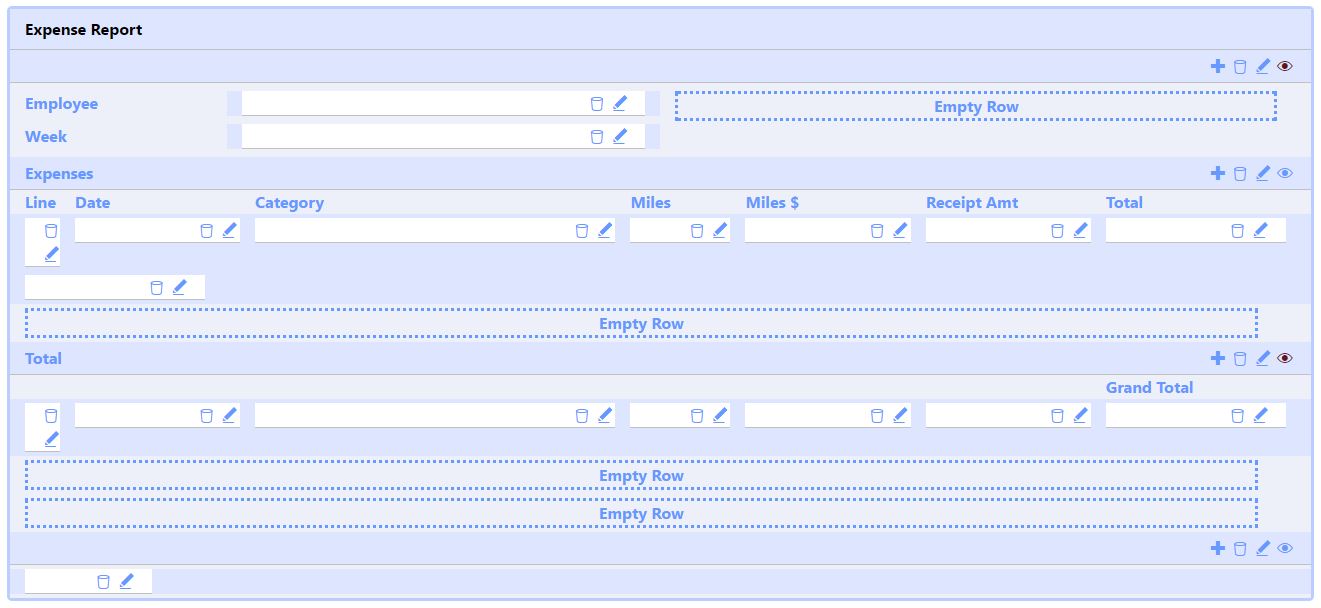Viewport: 1321px width, 608px height.
Task: Click the Empty Row below the Expenses line
Action: coord(641,323)
